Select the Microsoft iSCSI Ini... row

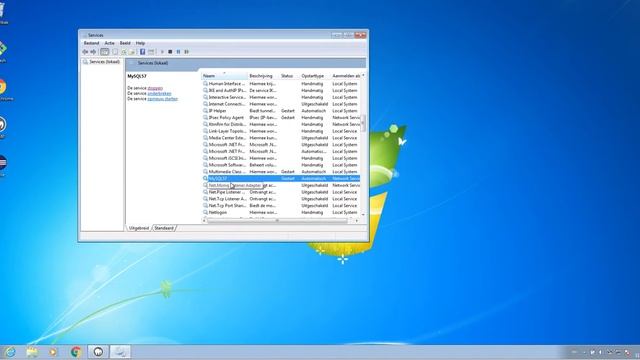pyautogui.click(x=281, y=158)
